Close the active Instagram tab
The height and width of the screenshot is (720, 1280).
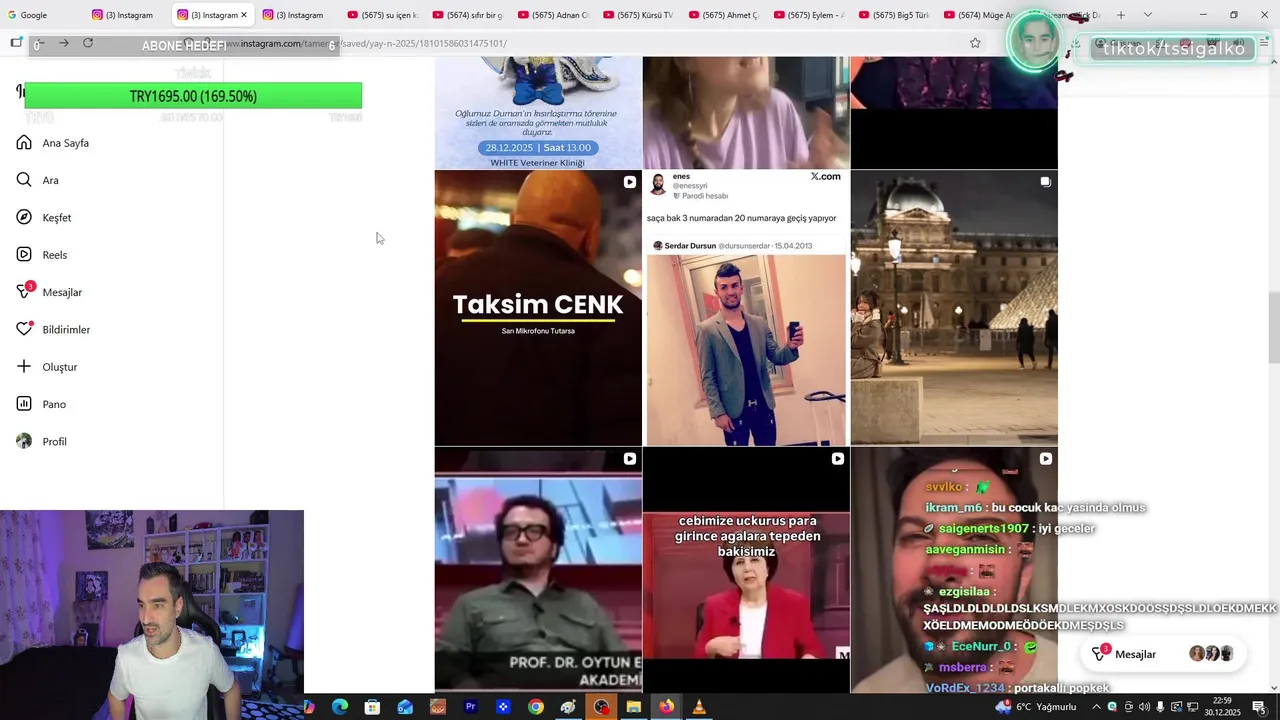[x=244, y=15]
